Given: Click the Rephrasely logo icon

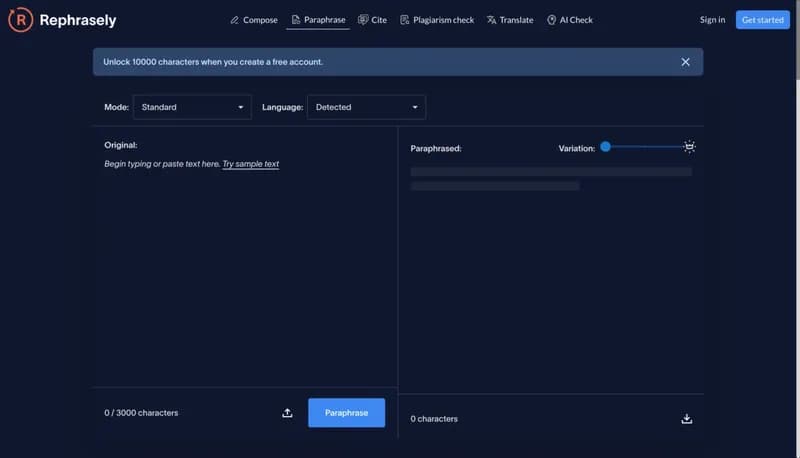Looking at the screenshot, I should pyautogui.click(x=20, y=20).
